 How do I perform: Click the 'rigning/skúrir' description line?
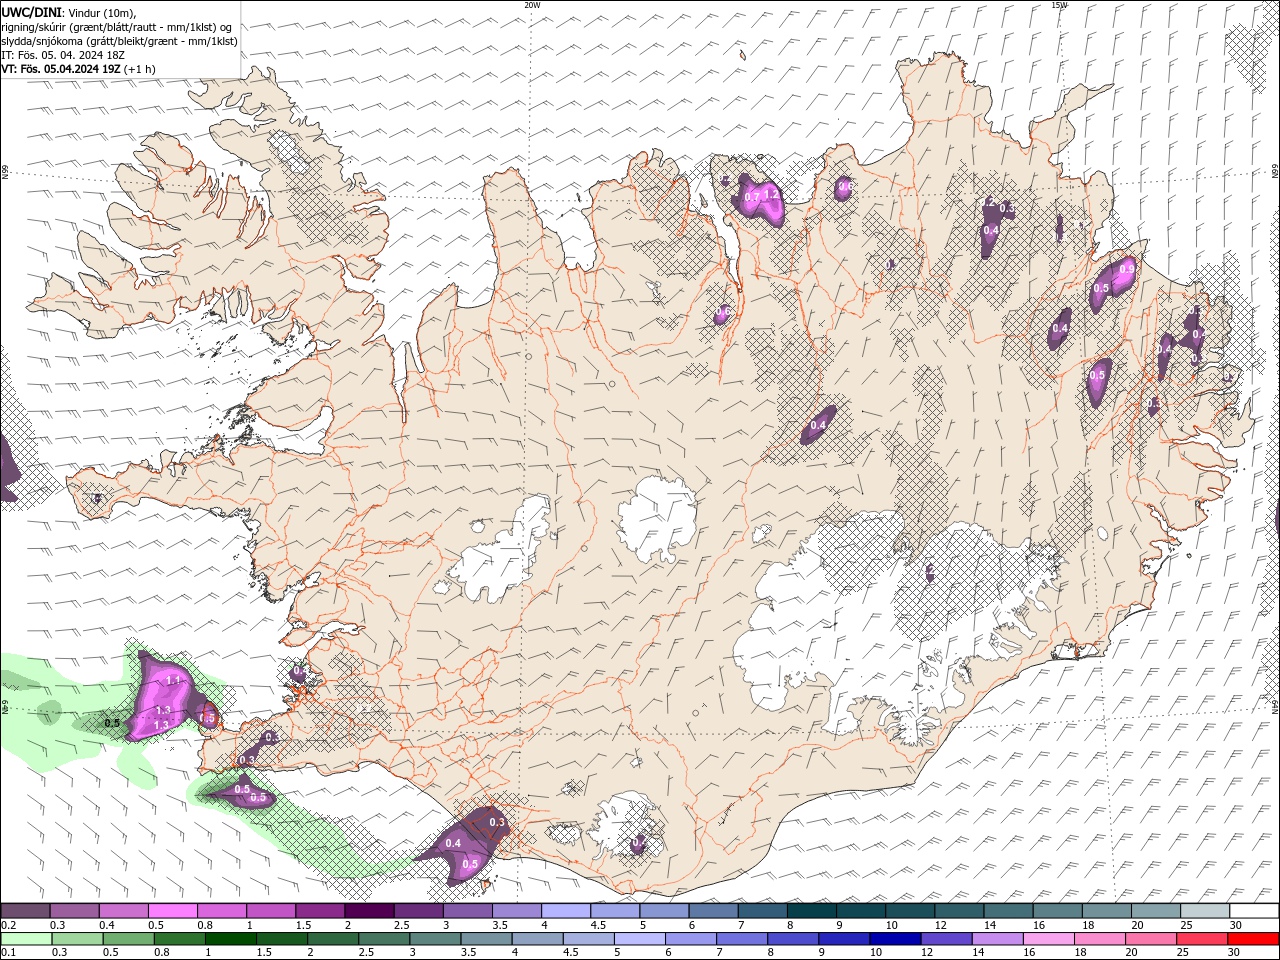point(117,27)
